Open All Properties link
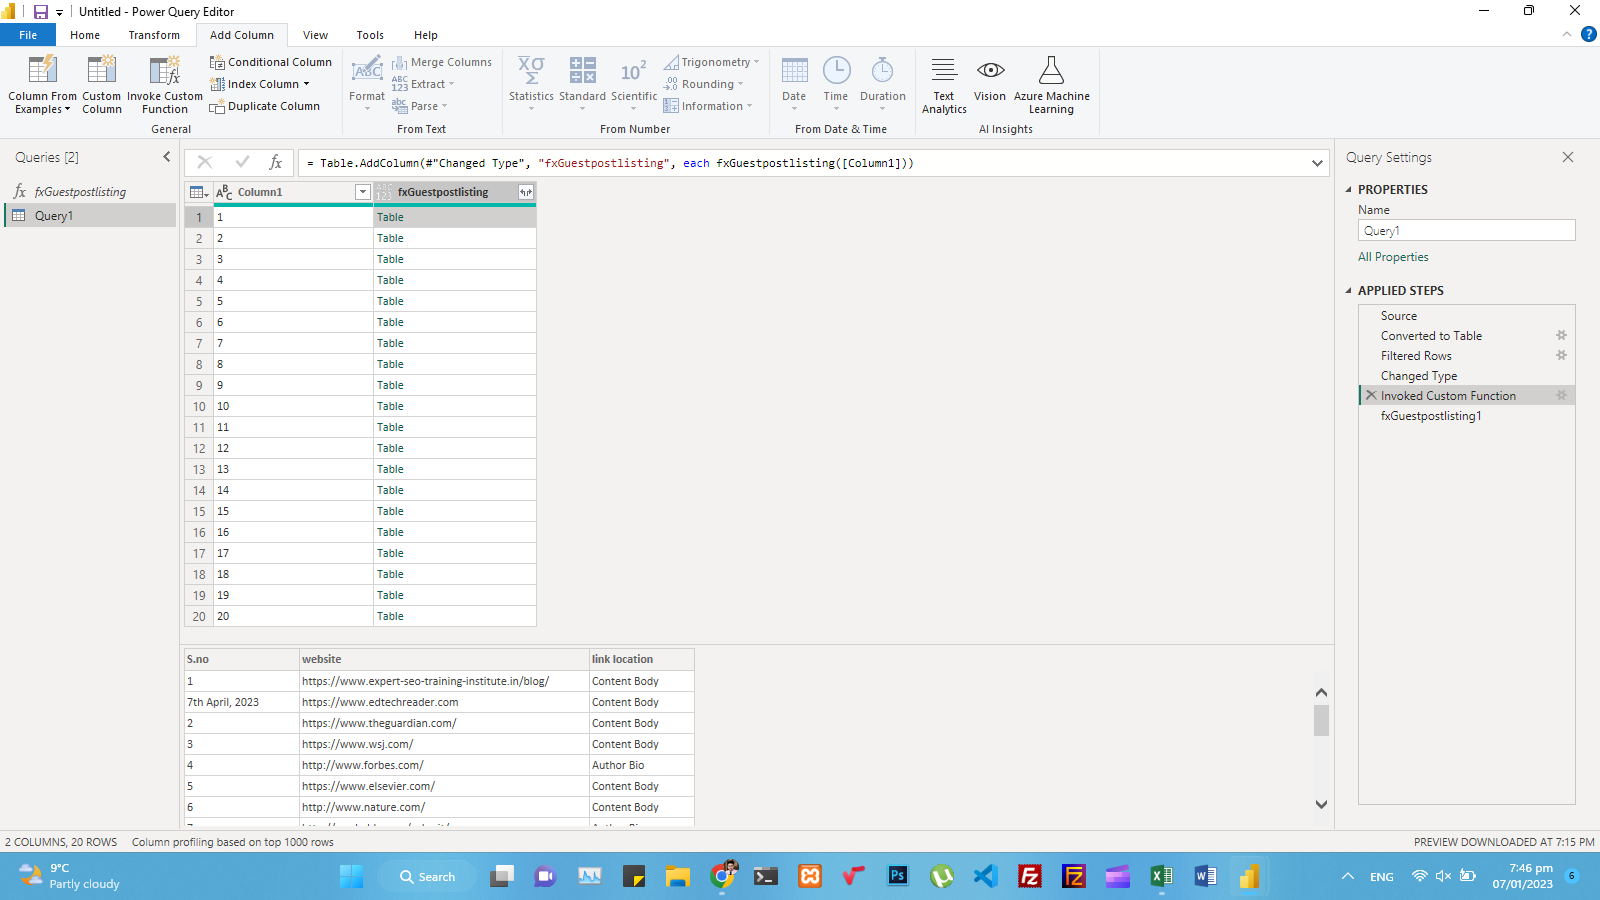The height and width of the screenshot is (900, 1600). coord(1393,257)
